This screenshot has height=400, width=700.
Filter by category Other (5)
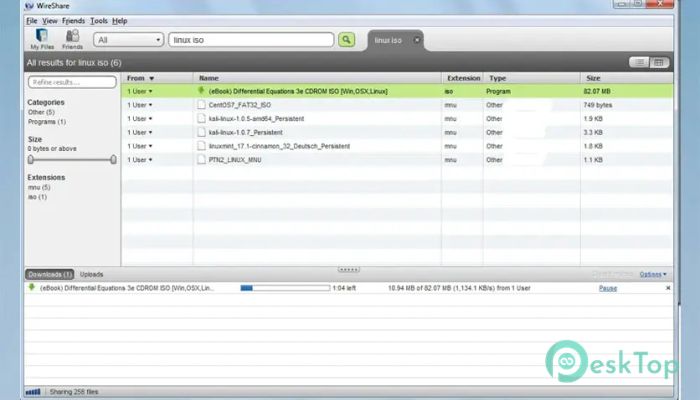pyautogui.click(x=41, y=112)
